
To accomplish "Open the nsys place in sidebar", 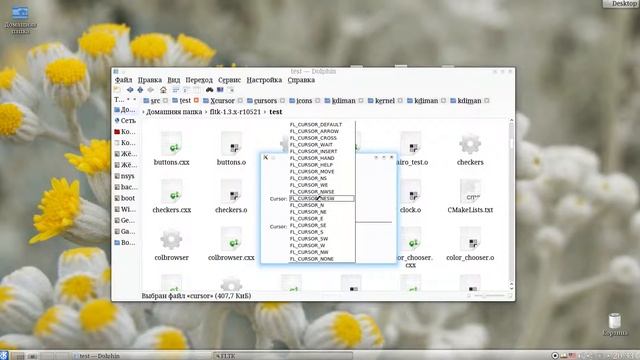I will (125, 176).
